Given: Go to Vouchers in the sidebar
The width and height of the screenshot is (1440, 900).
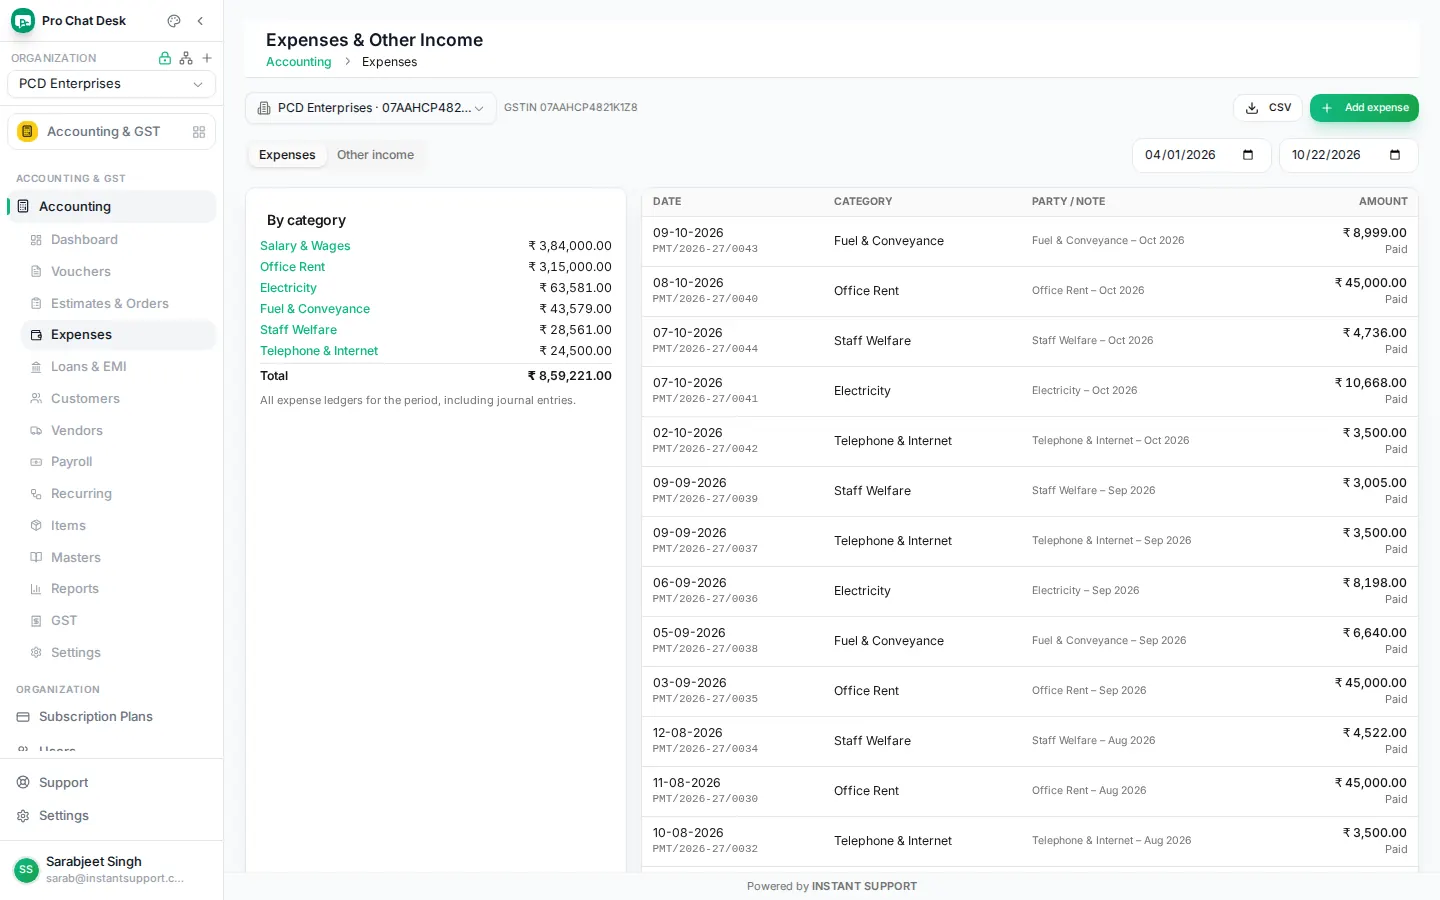Looking at the screenshot, I should (118, 272).
